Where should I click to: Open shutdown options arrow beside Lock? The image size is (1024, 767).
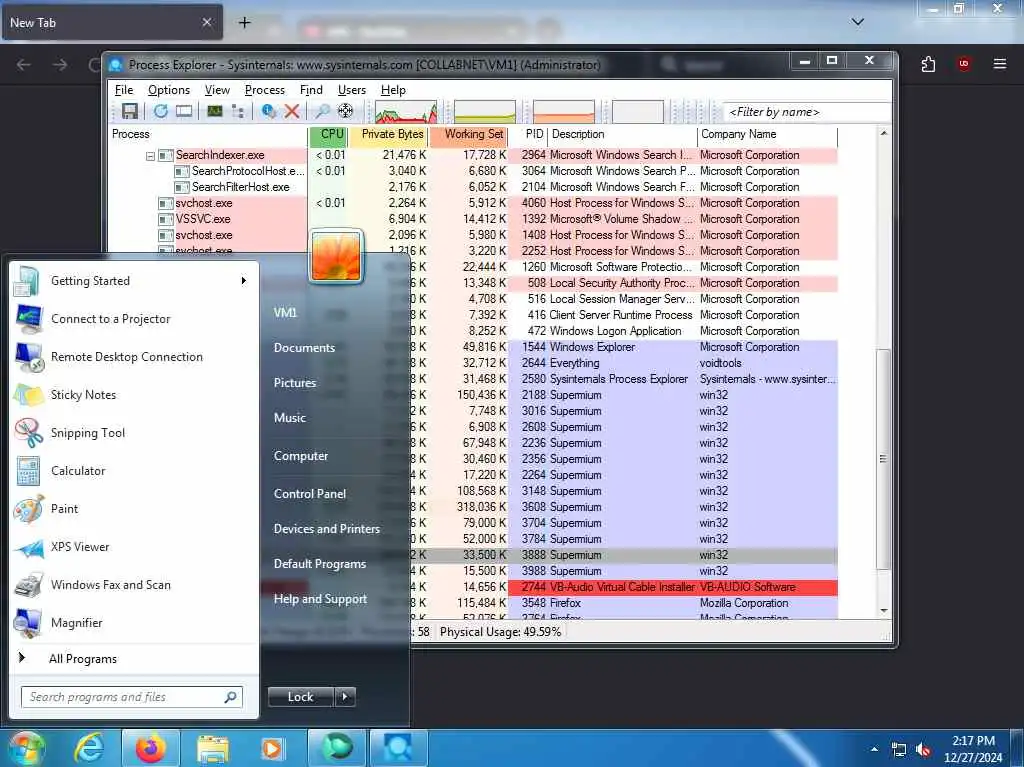pyautogui.click(x=345, y=697)
